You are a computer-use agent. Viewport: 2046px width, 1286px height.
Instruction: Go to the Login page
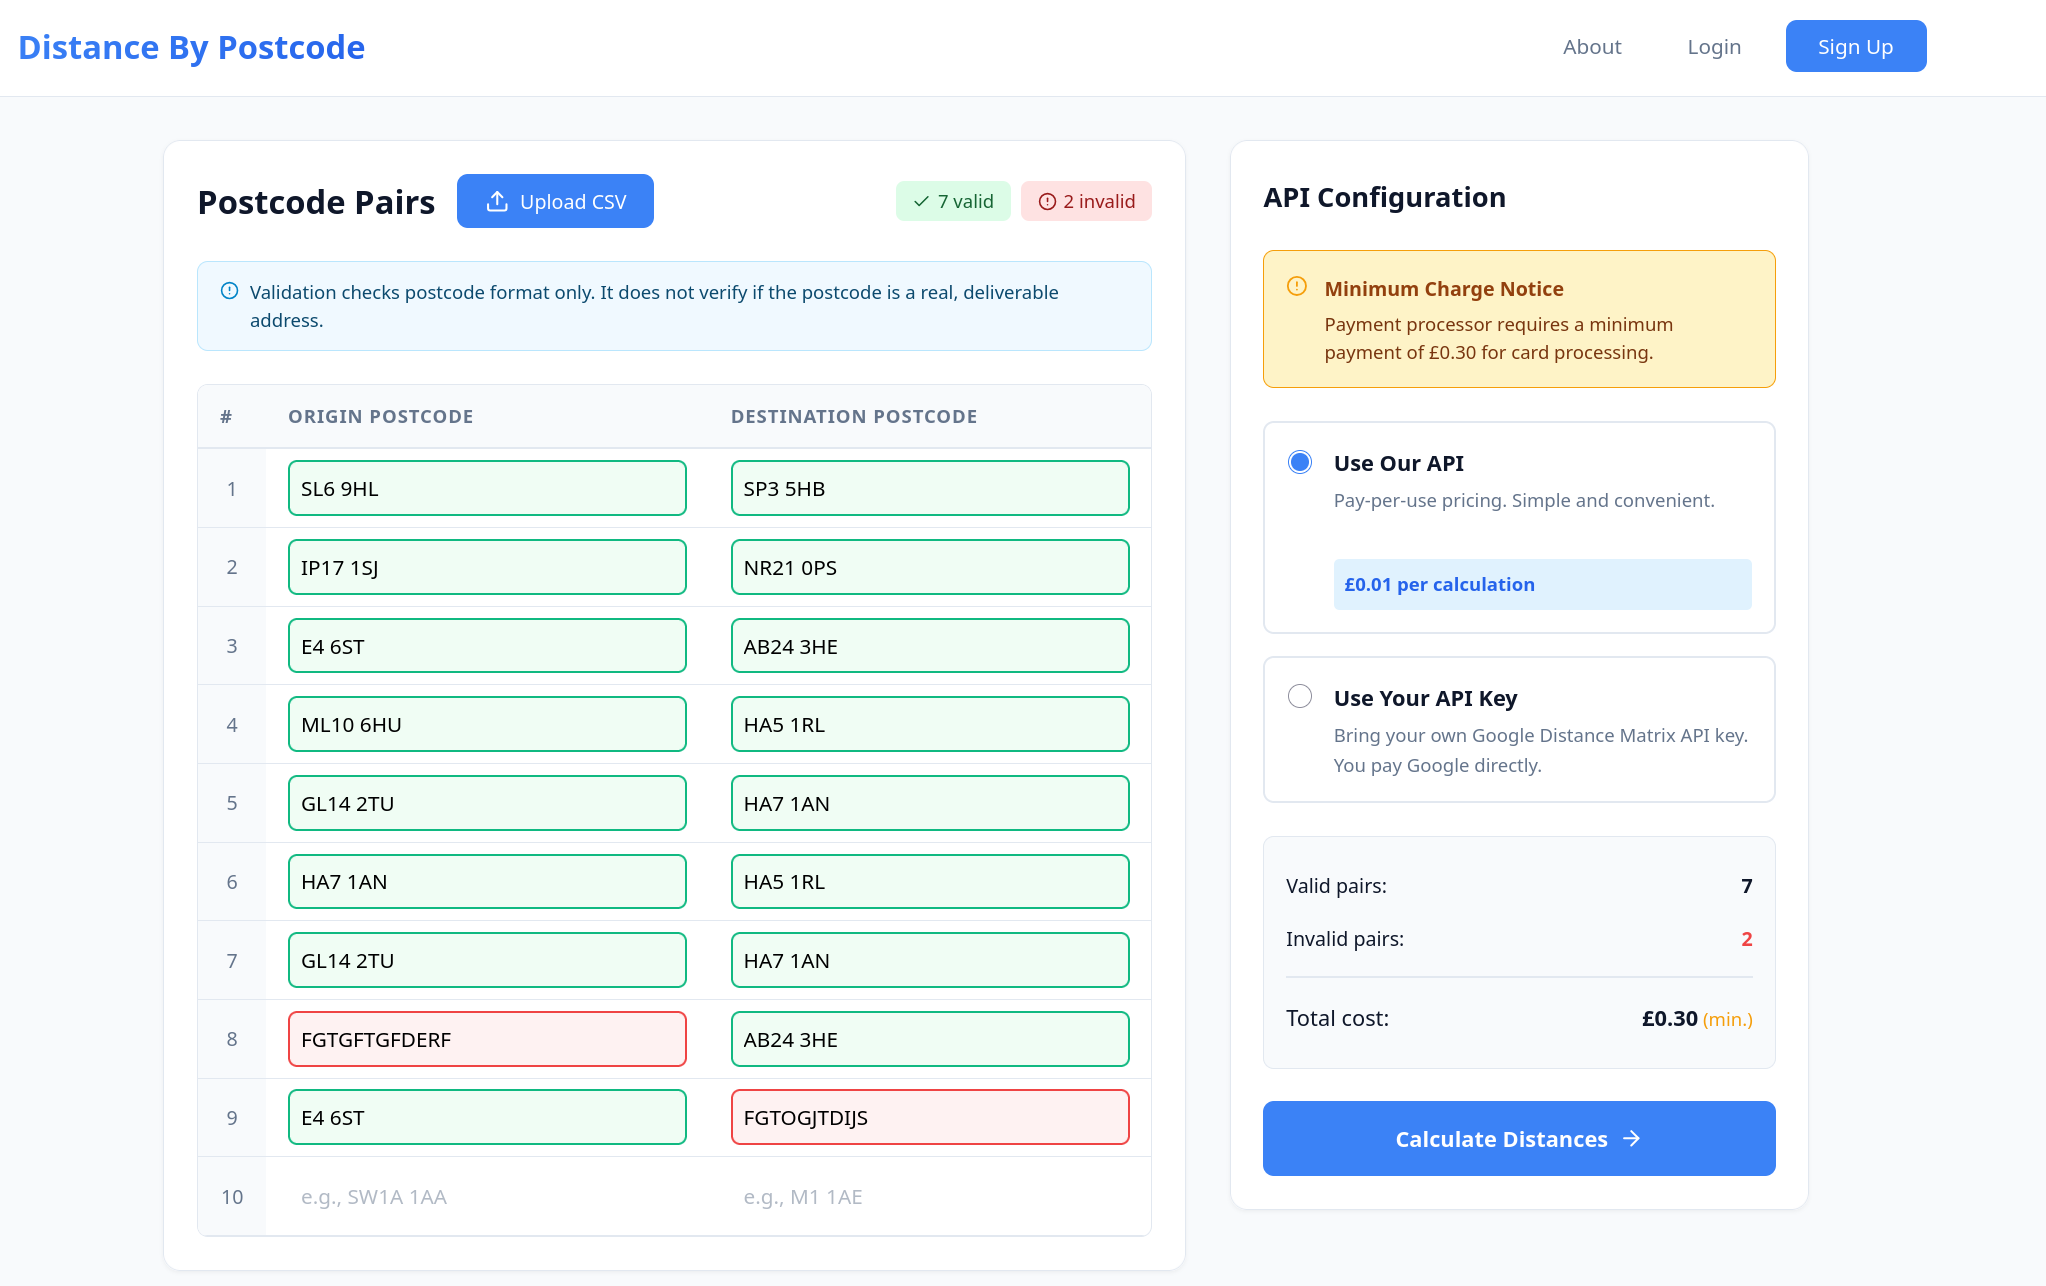click(1714, 47)
